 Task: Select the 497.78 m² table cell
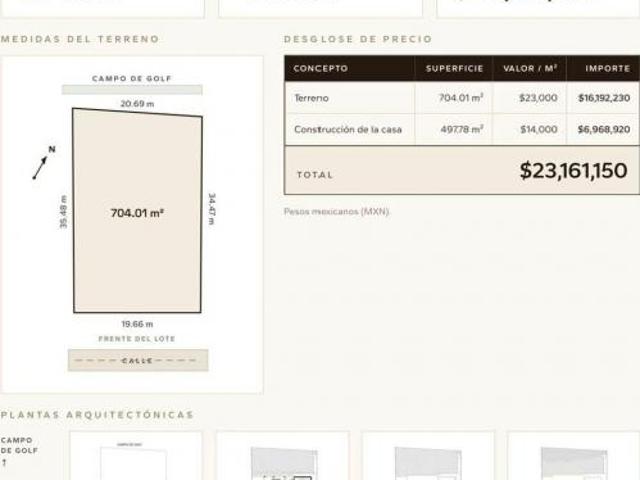(x=462, y=129)
